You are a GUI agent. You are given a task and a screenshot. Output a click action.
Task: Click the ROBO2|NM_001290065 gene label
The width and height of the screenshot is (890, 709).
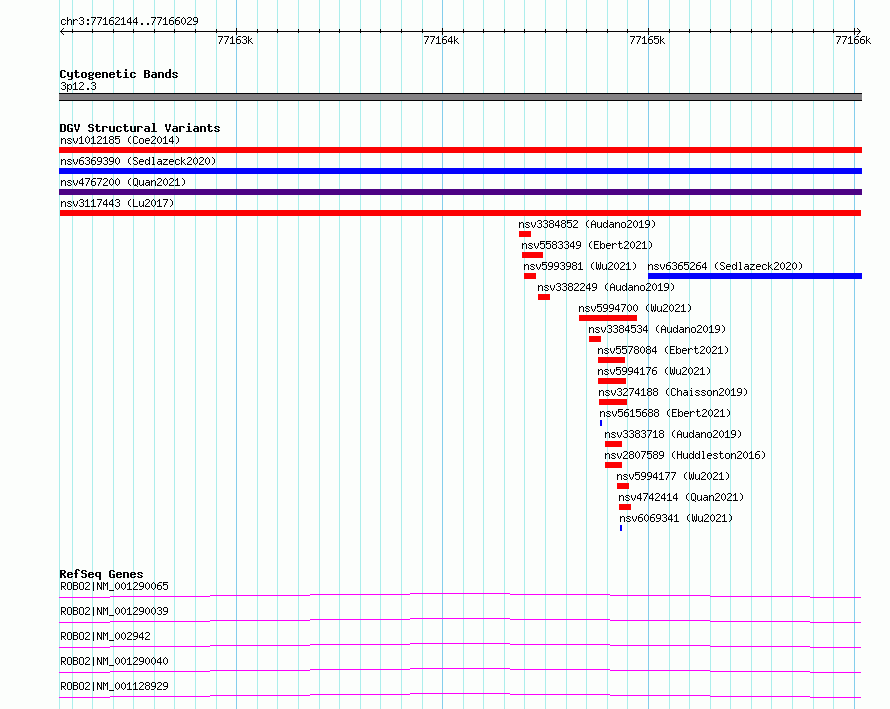[114, 586]
